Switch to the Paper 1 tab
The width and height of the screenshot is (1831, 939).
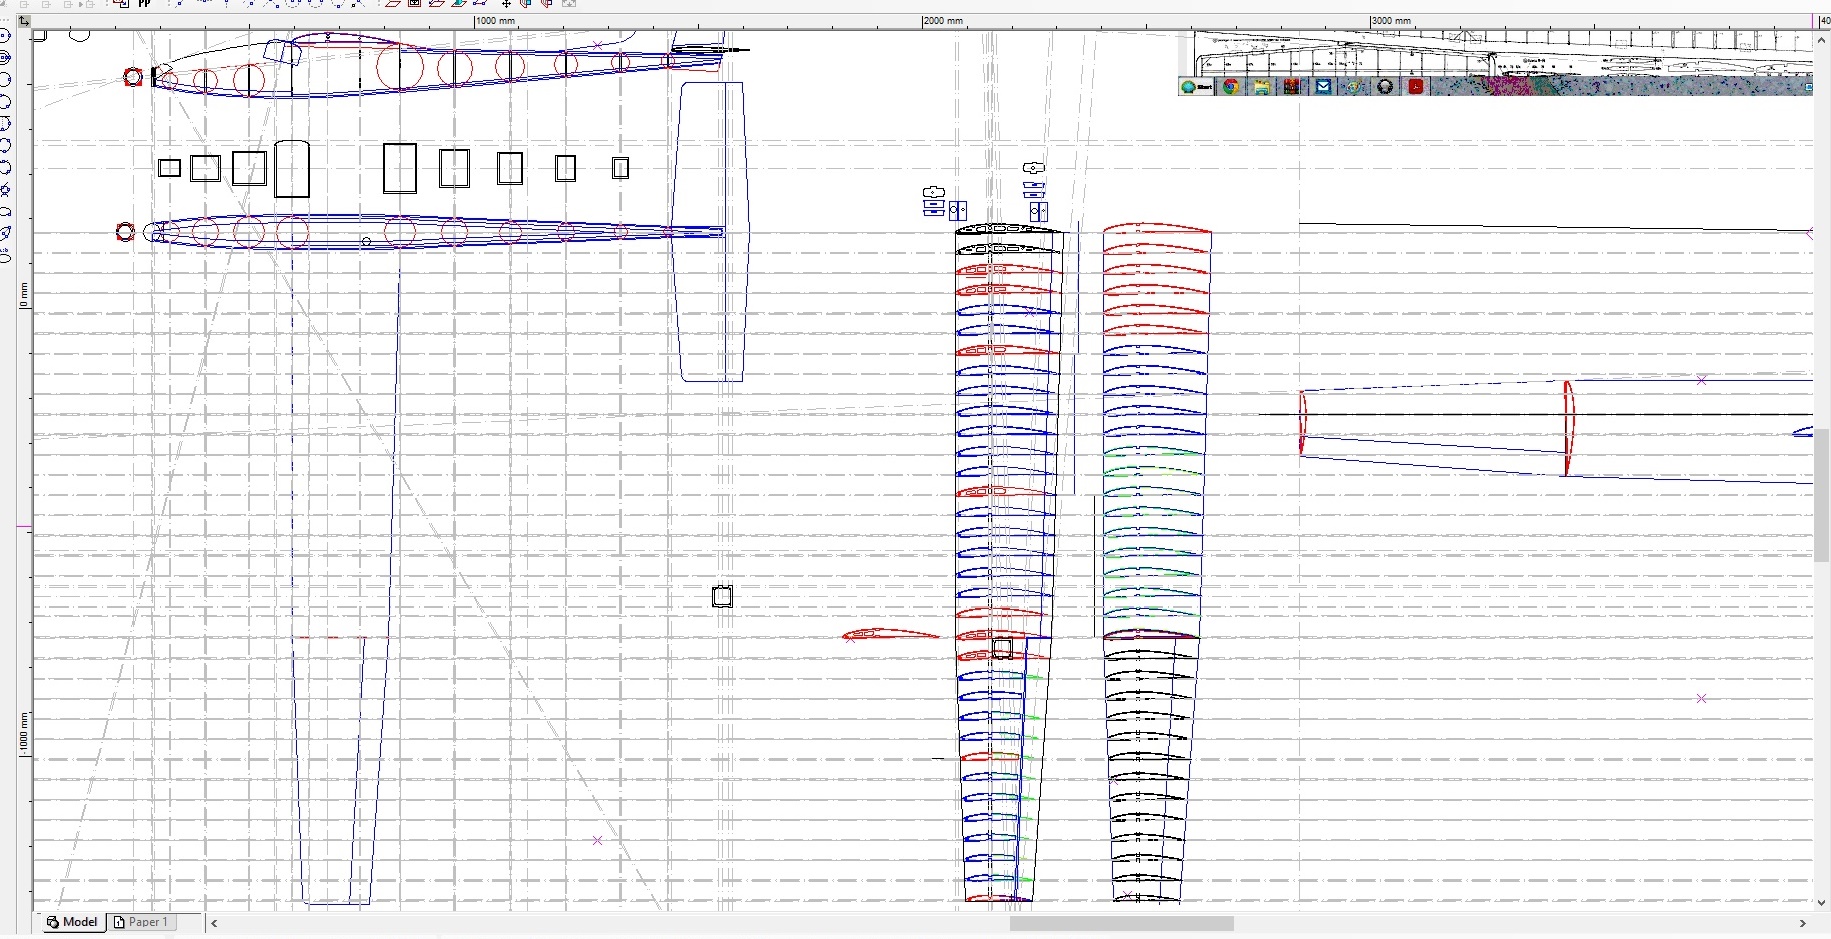pos(141,922)
